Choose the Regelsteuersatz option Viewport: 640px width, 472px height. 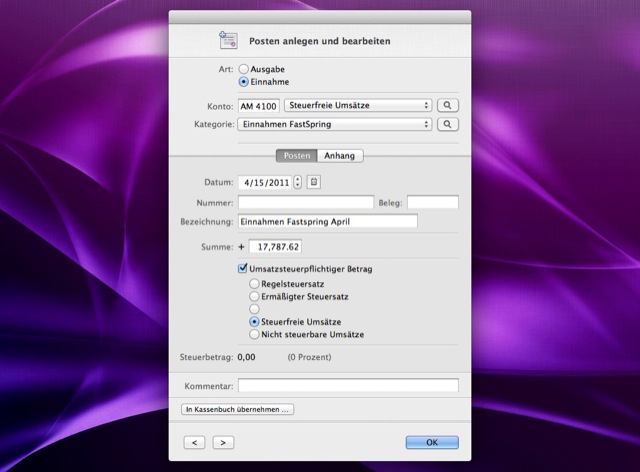[x=255, y=284]
